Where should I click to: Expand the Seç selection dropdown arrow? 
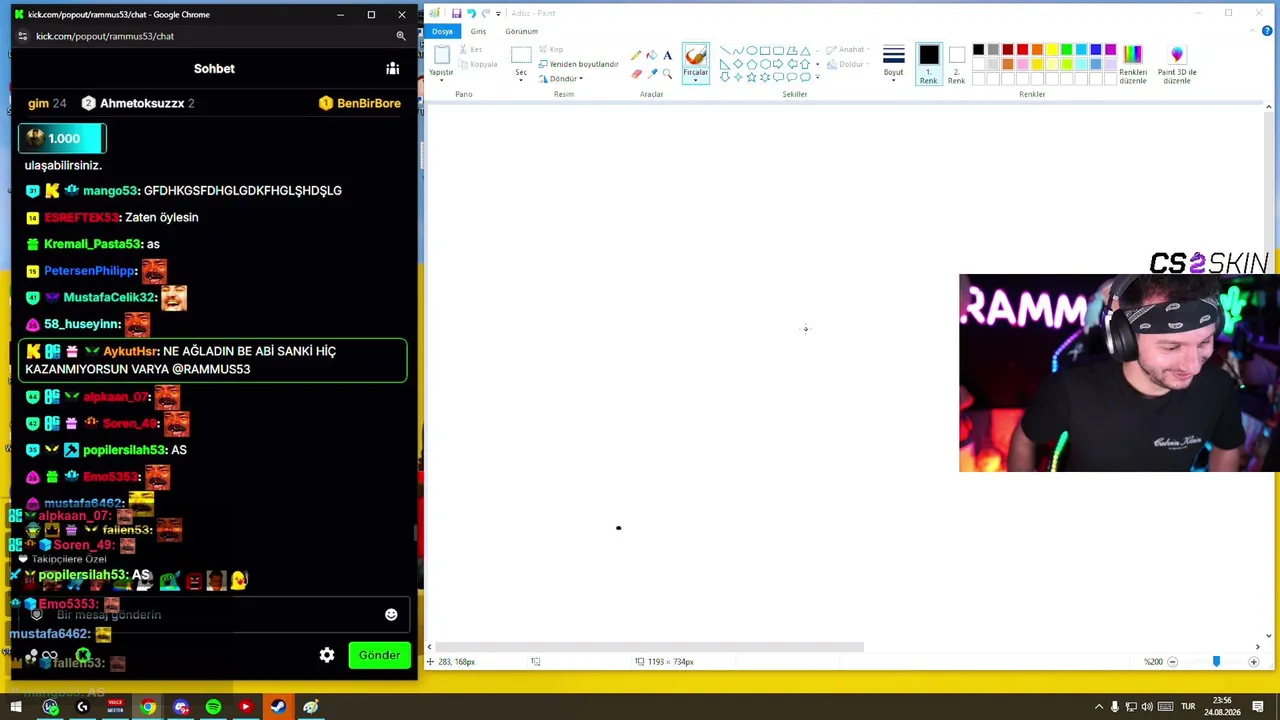[x=521, y=80]
